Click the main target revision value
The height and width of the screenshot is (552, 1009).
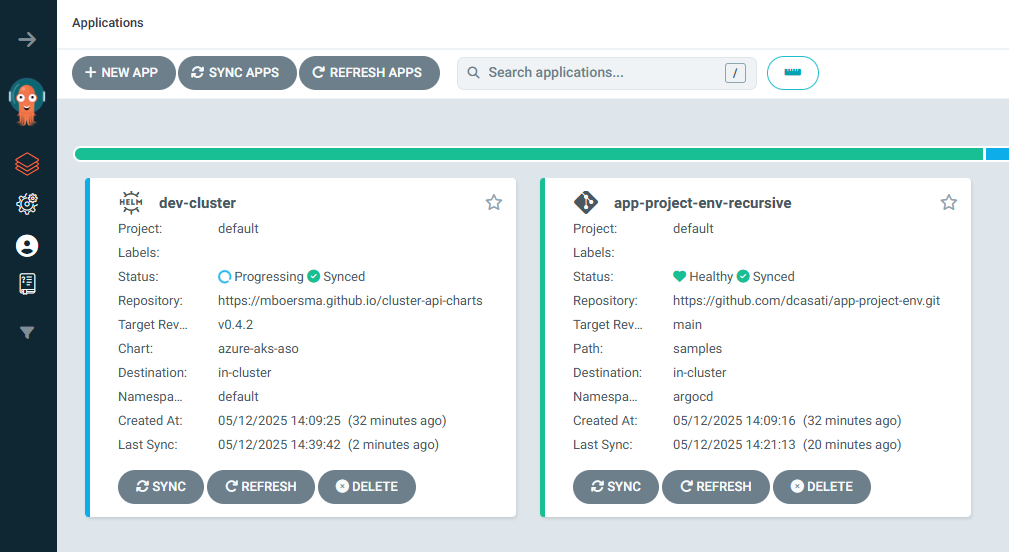tap(687, 325)
